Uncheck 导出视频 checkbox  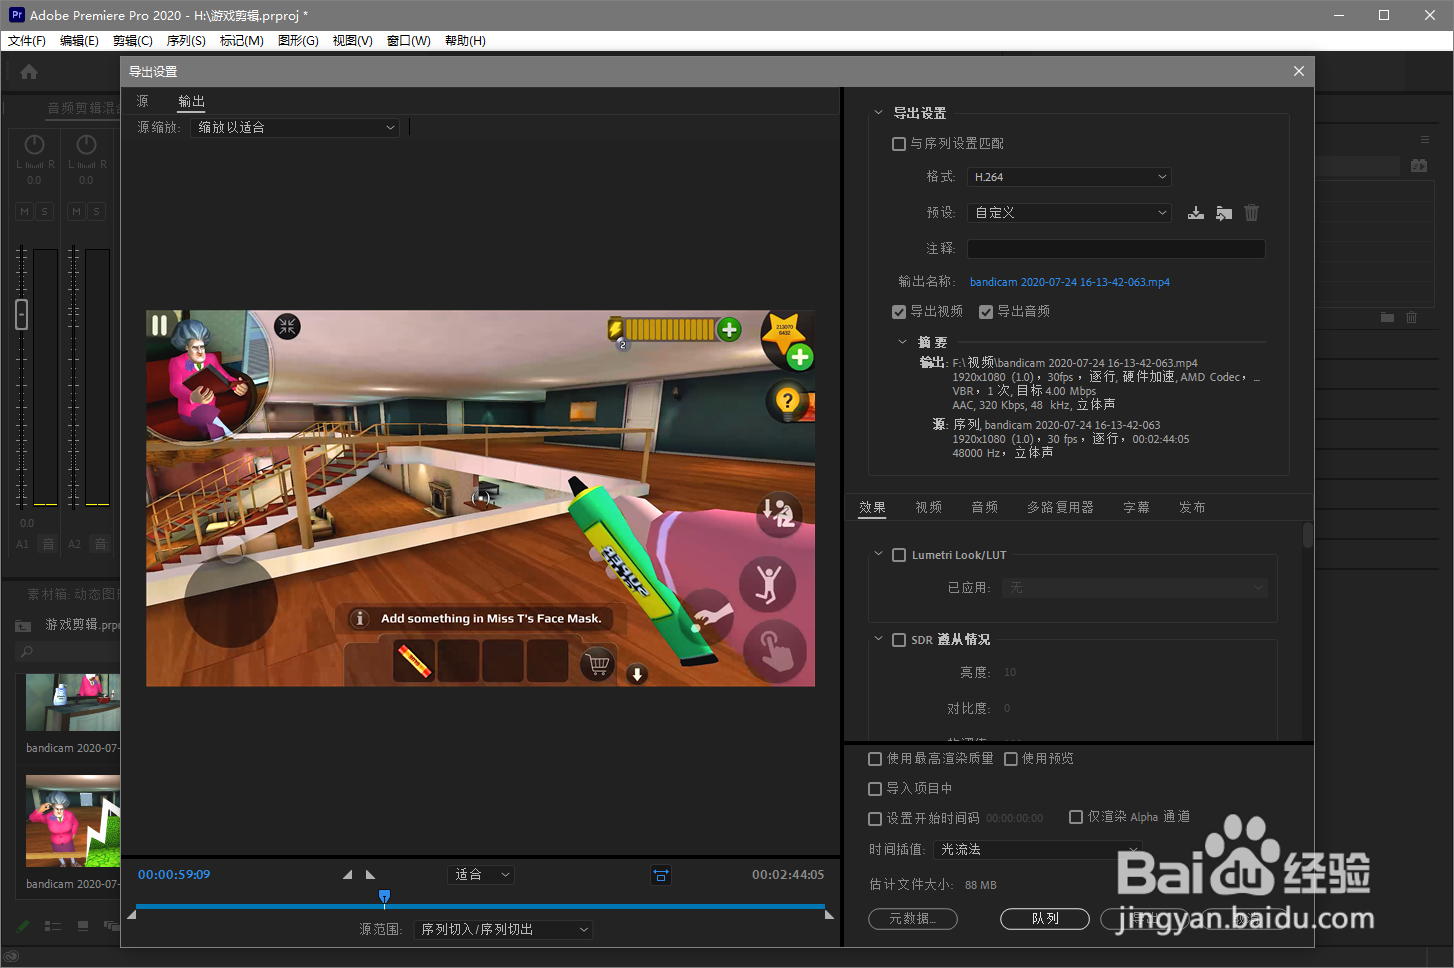click(899, 312)
